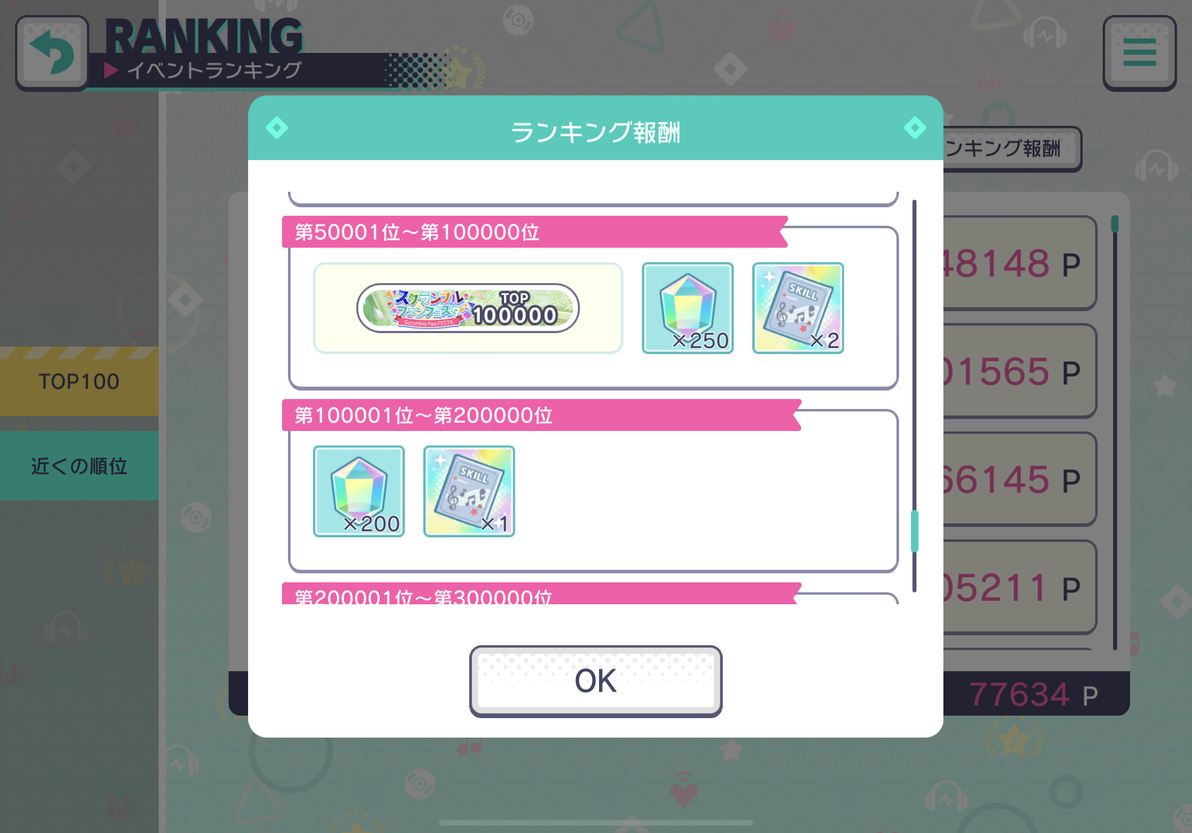Open the hamburger menu icon
This screenshot has height=833, width=1192.
tap(1140, 53)
